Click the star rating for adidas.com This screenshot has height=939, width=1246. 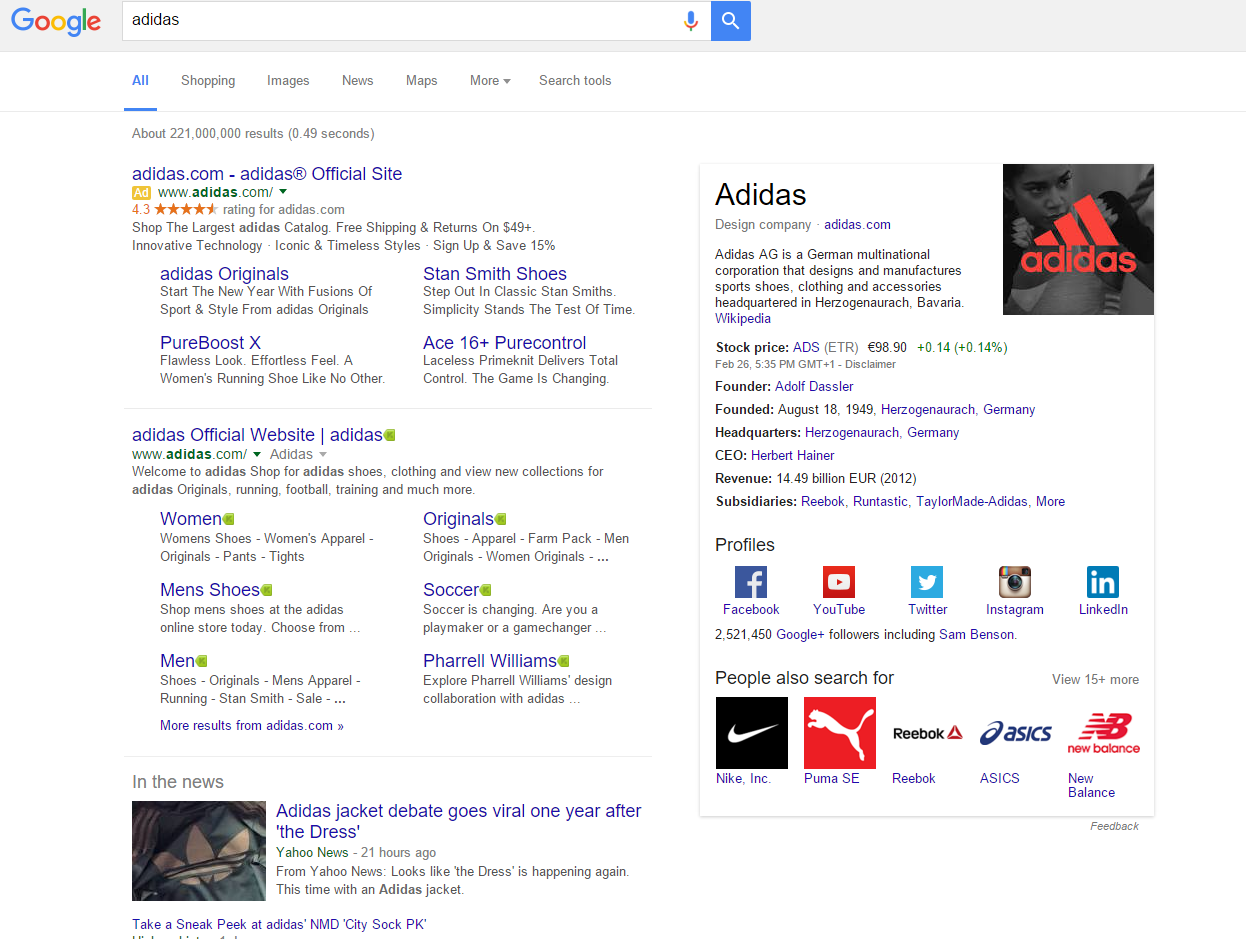pos(186,210)
